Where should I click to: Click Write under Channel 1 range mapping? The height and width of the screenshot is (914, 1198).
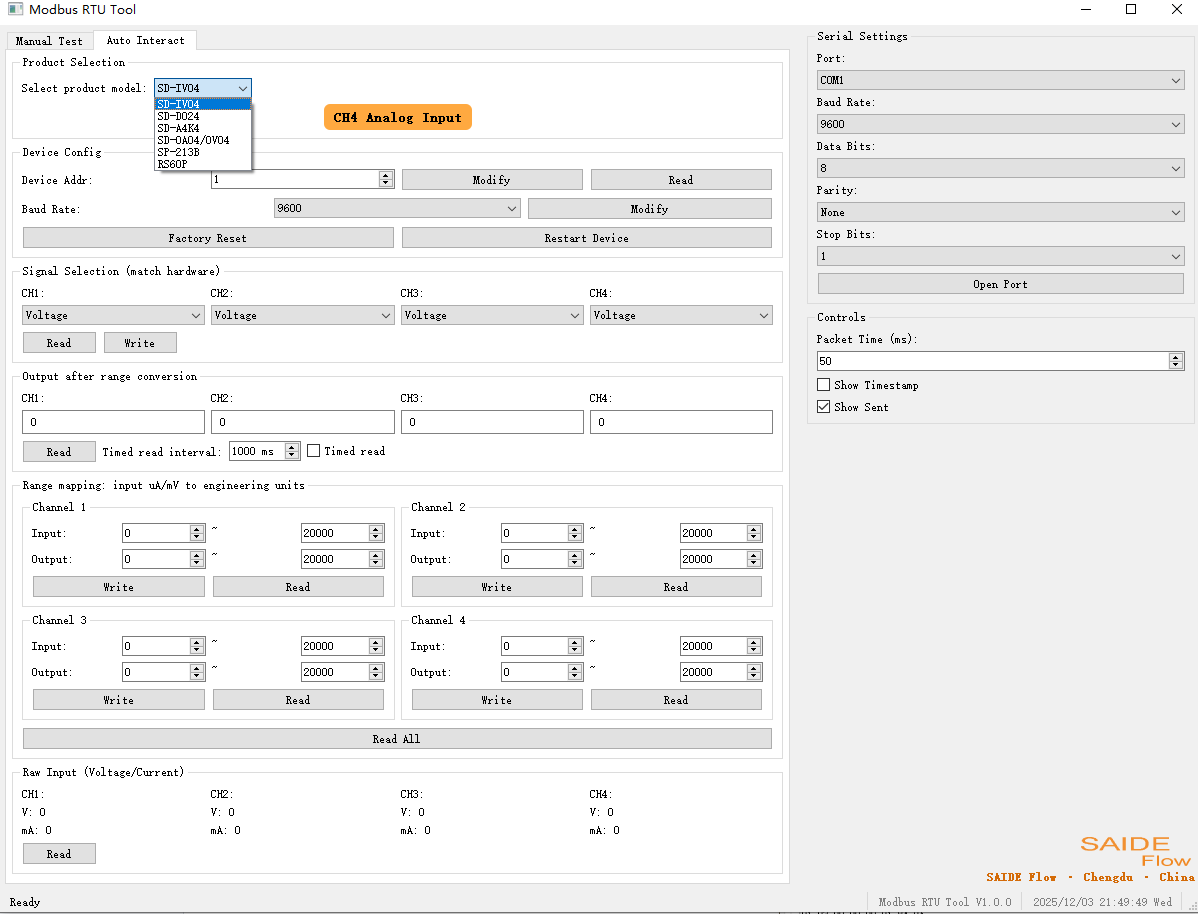click(118, 586)
